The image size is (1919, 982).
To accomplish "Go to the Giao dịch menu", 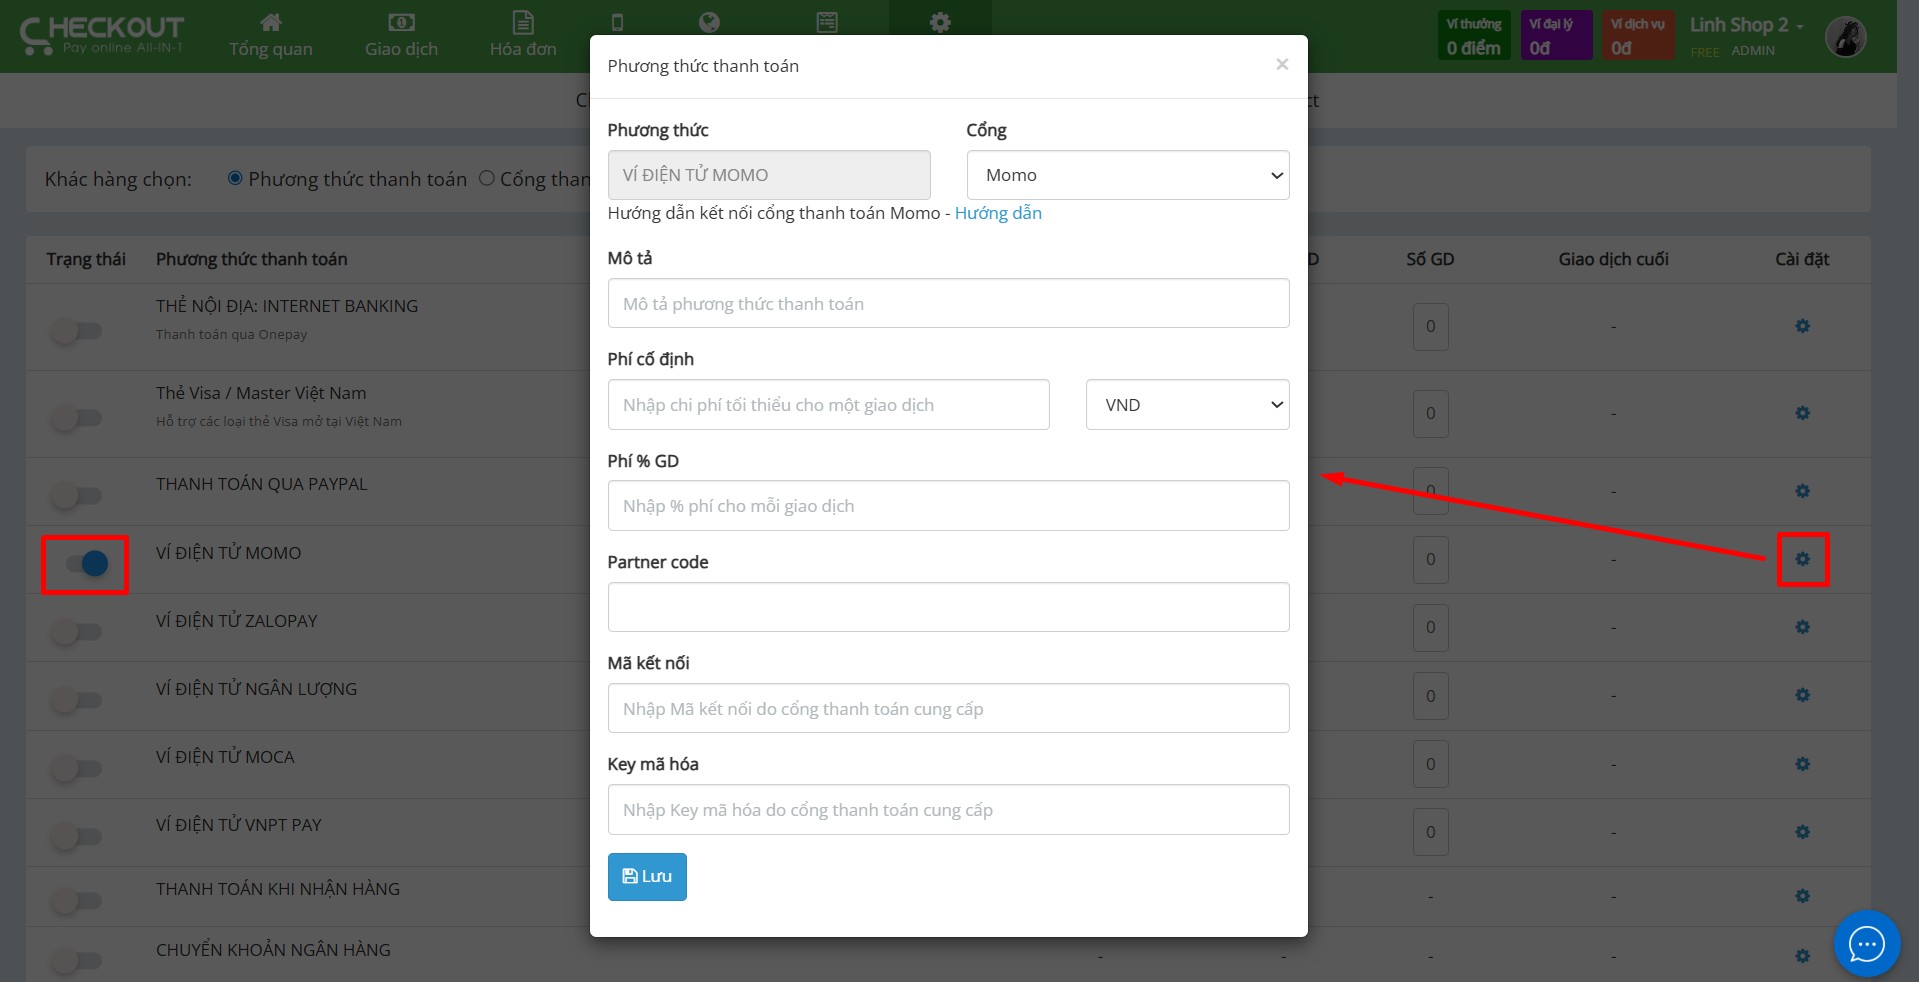I will [401, 36].
